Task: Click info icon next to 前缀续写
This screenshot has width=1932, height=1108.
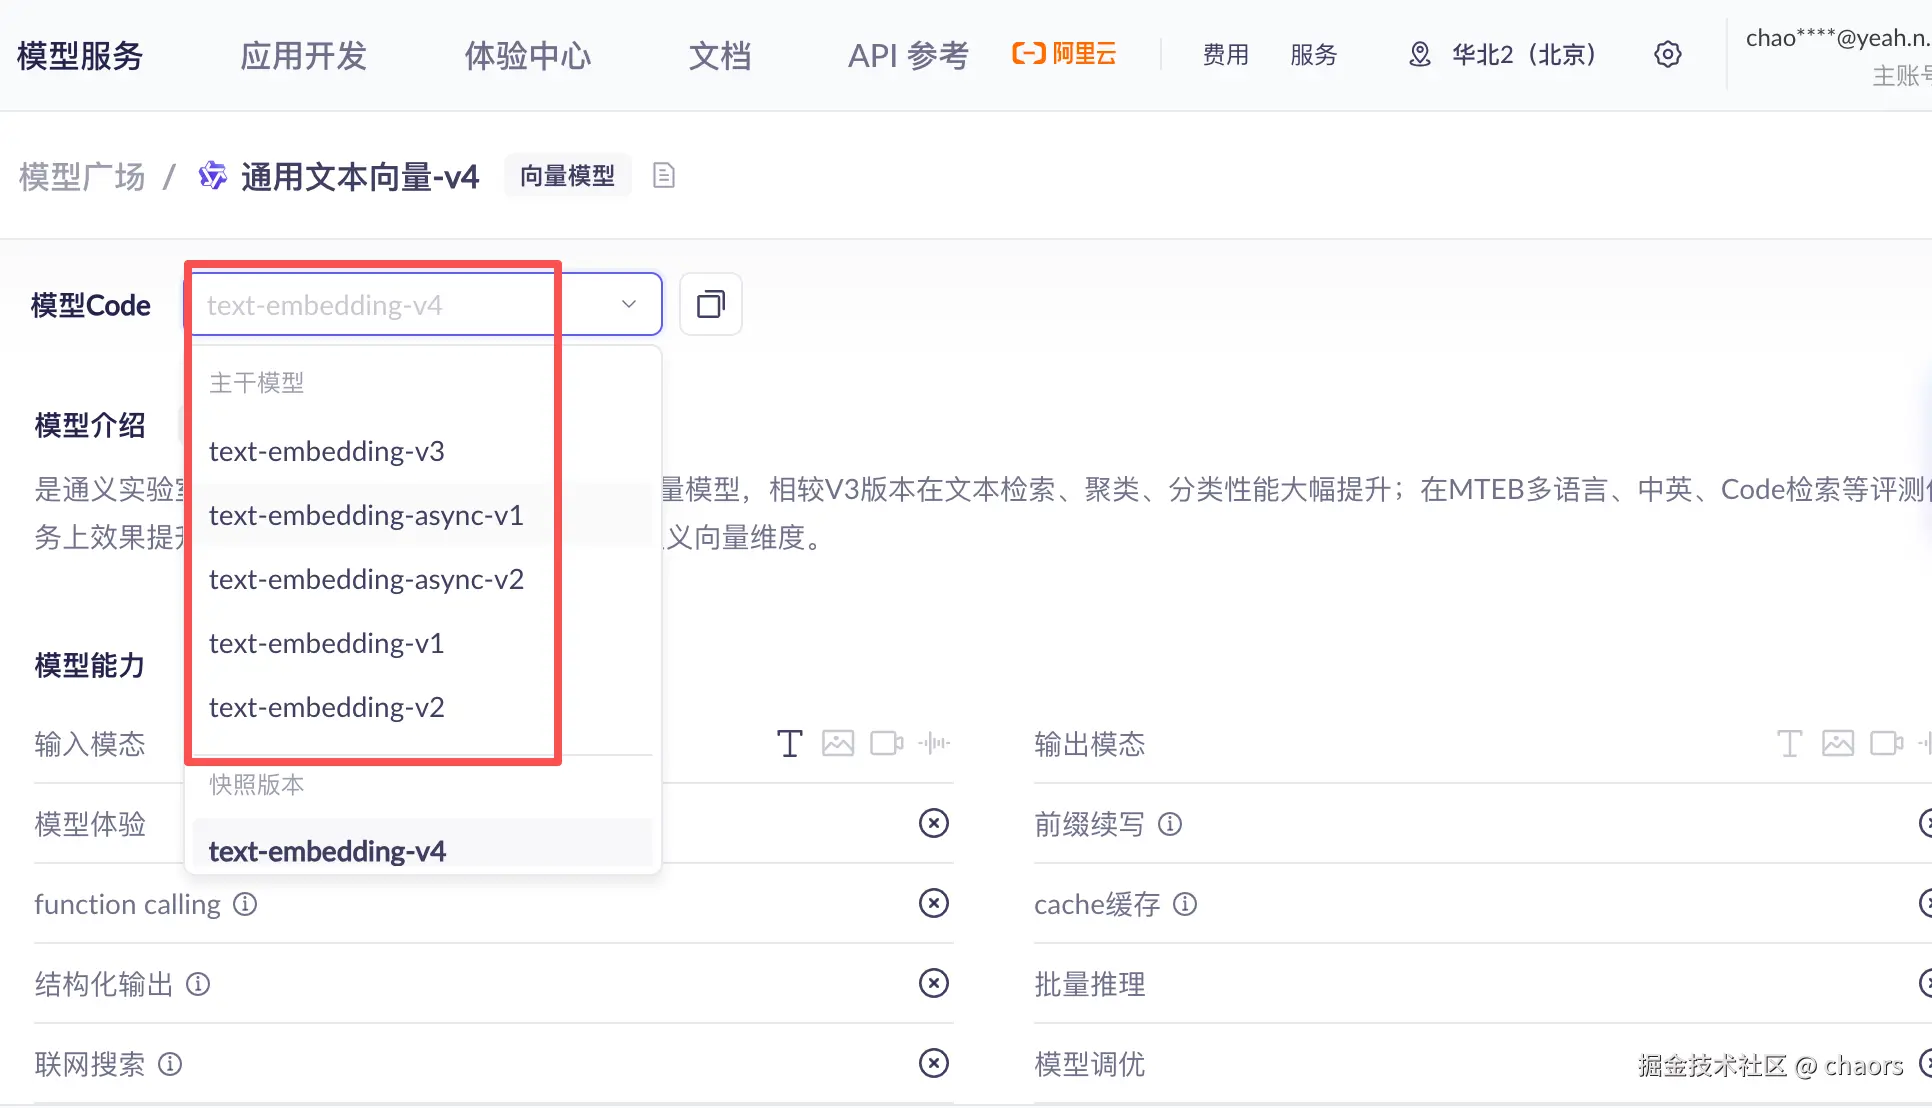Action: coord(1170,824)
